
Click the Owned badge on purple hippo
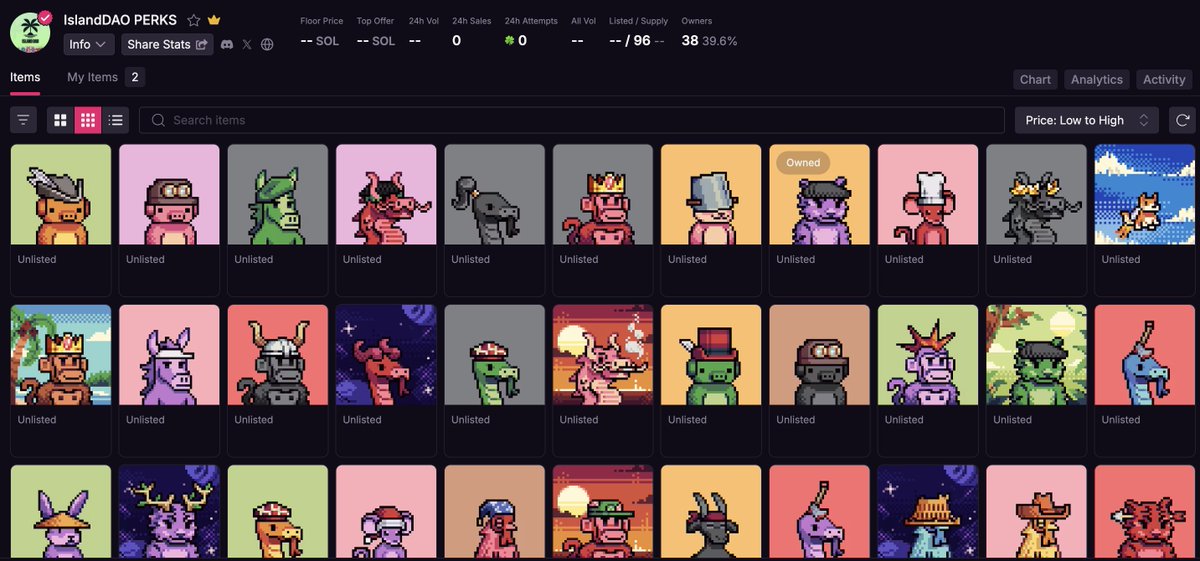[803, 163]
